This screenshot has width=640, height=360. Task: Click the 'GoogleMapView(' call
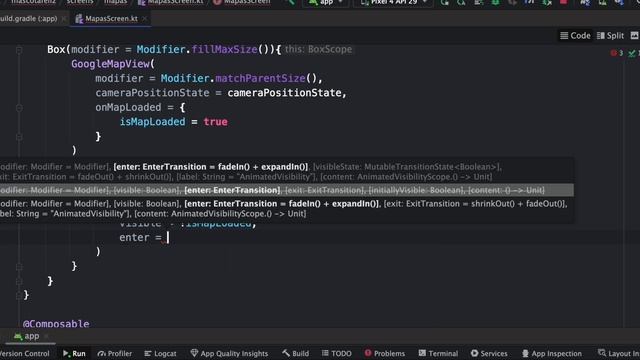click(x=113, y=64)
